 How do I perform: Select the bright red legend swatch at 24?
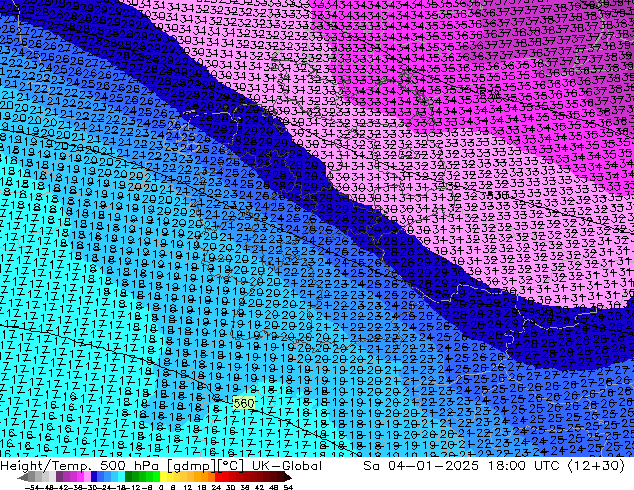[x=218, y=476]
